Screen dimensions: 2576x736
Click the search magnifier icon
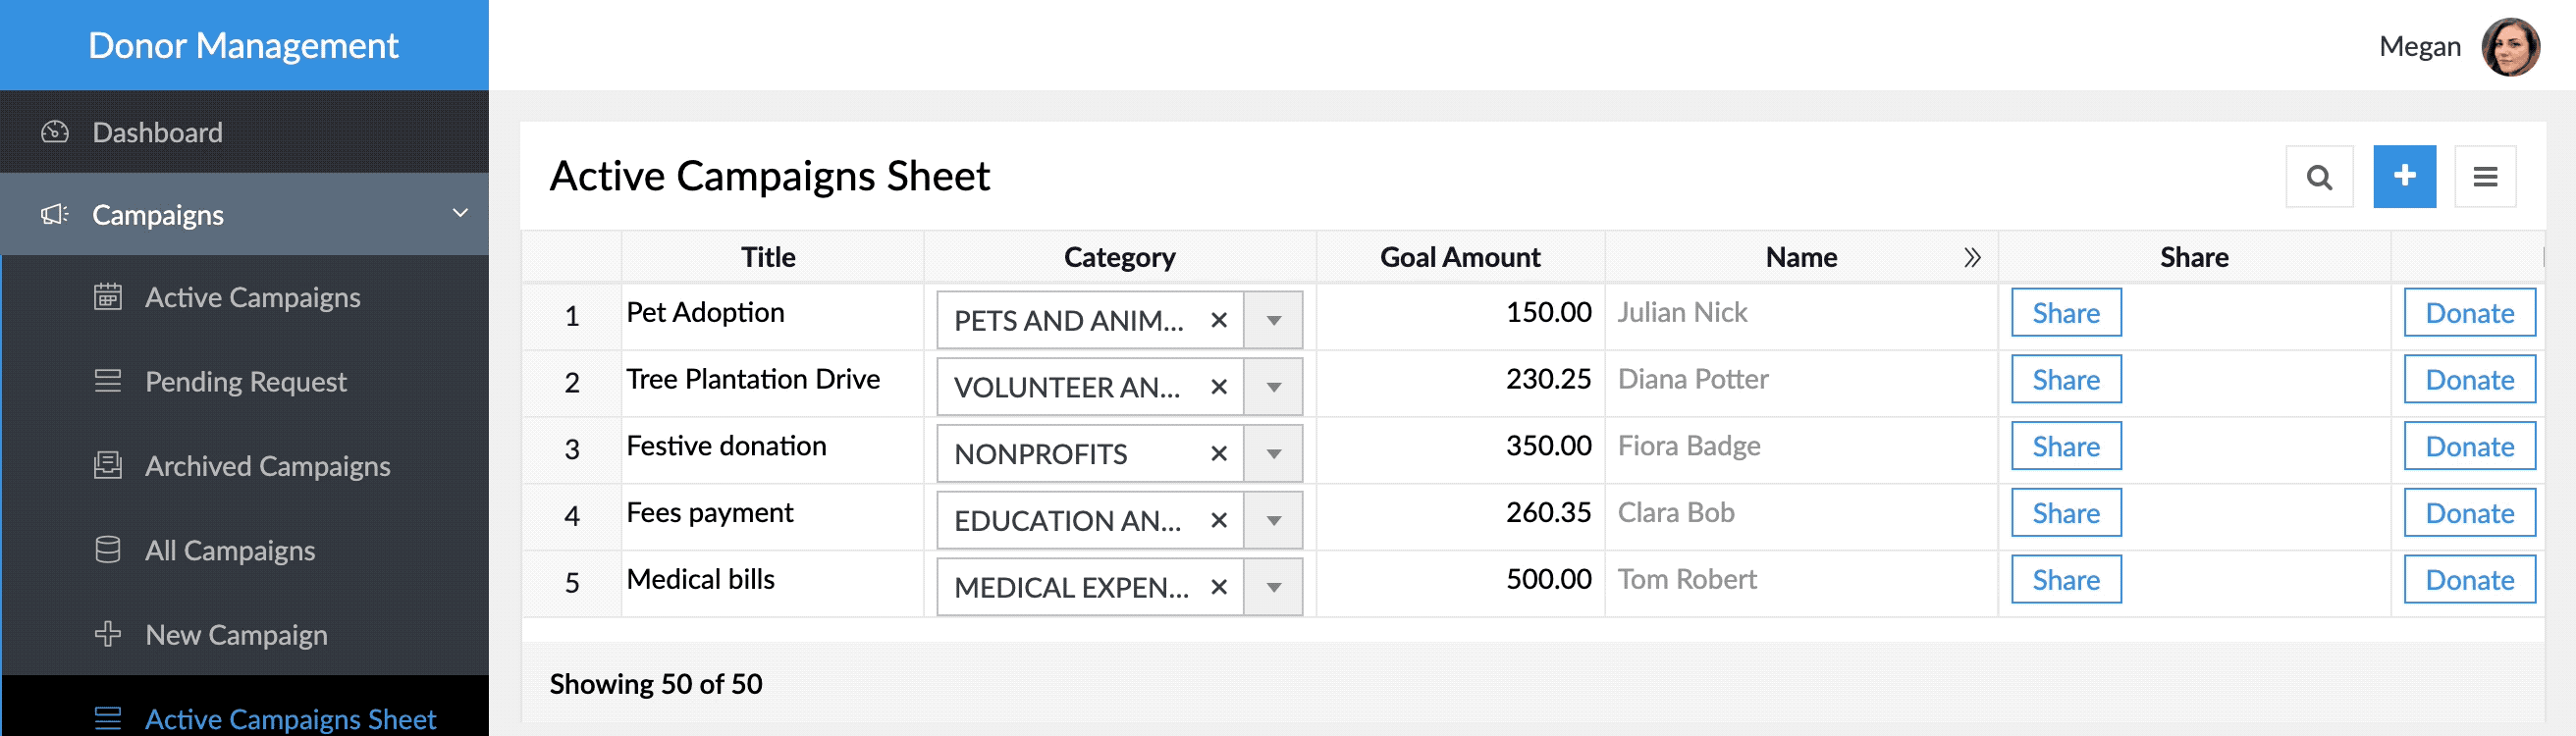tap(2319, 177)
